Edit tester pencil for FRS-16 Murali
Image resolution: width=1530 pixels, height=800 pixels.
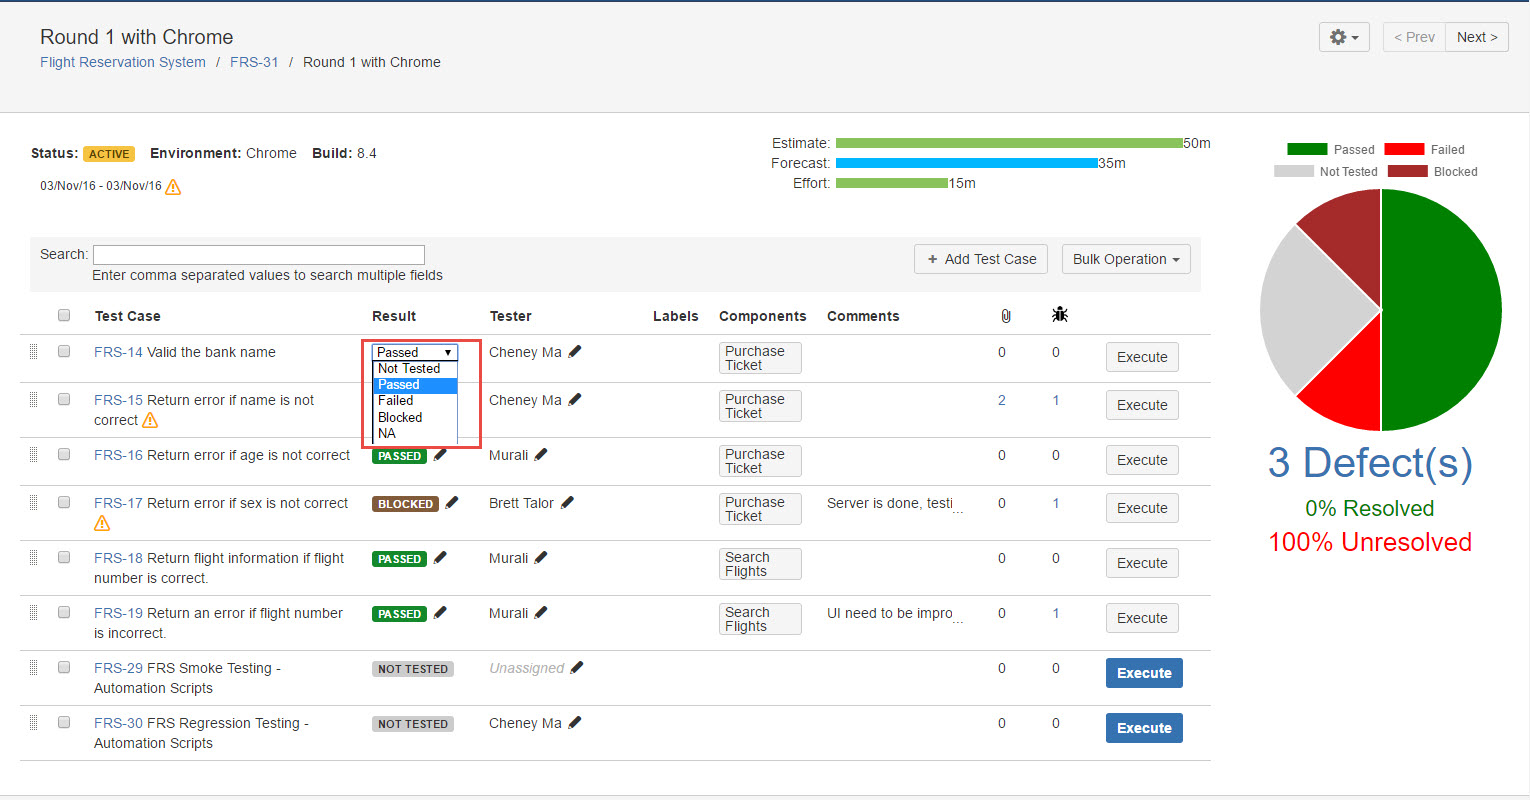click(x=541, y=455)
